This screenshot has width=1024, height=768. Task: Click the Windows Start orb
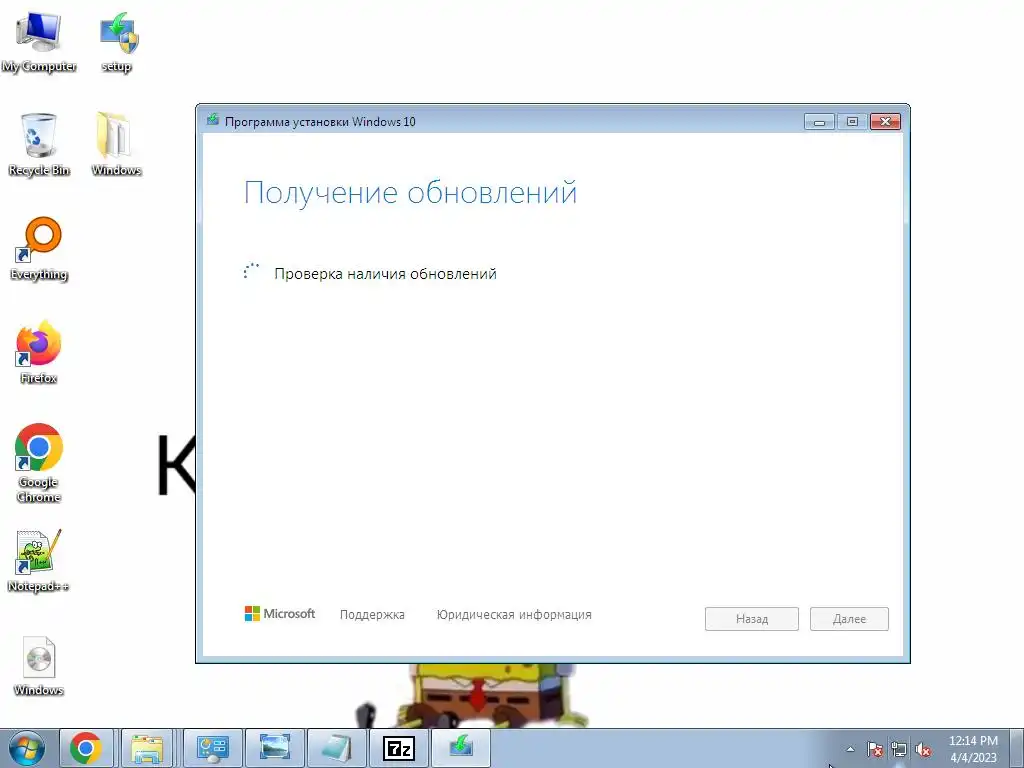coord(27,748)
